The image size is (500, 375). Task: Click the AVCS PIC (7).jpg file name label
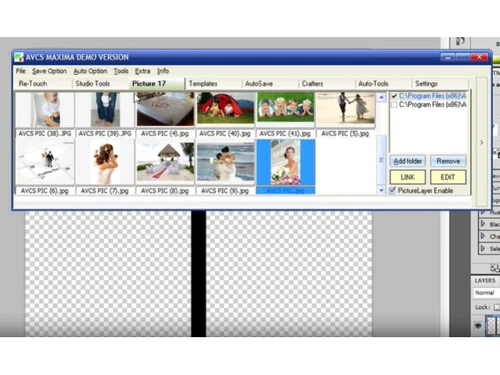[105, 191]
